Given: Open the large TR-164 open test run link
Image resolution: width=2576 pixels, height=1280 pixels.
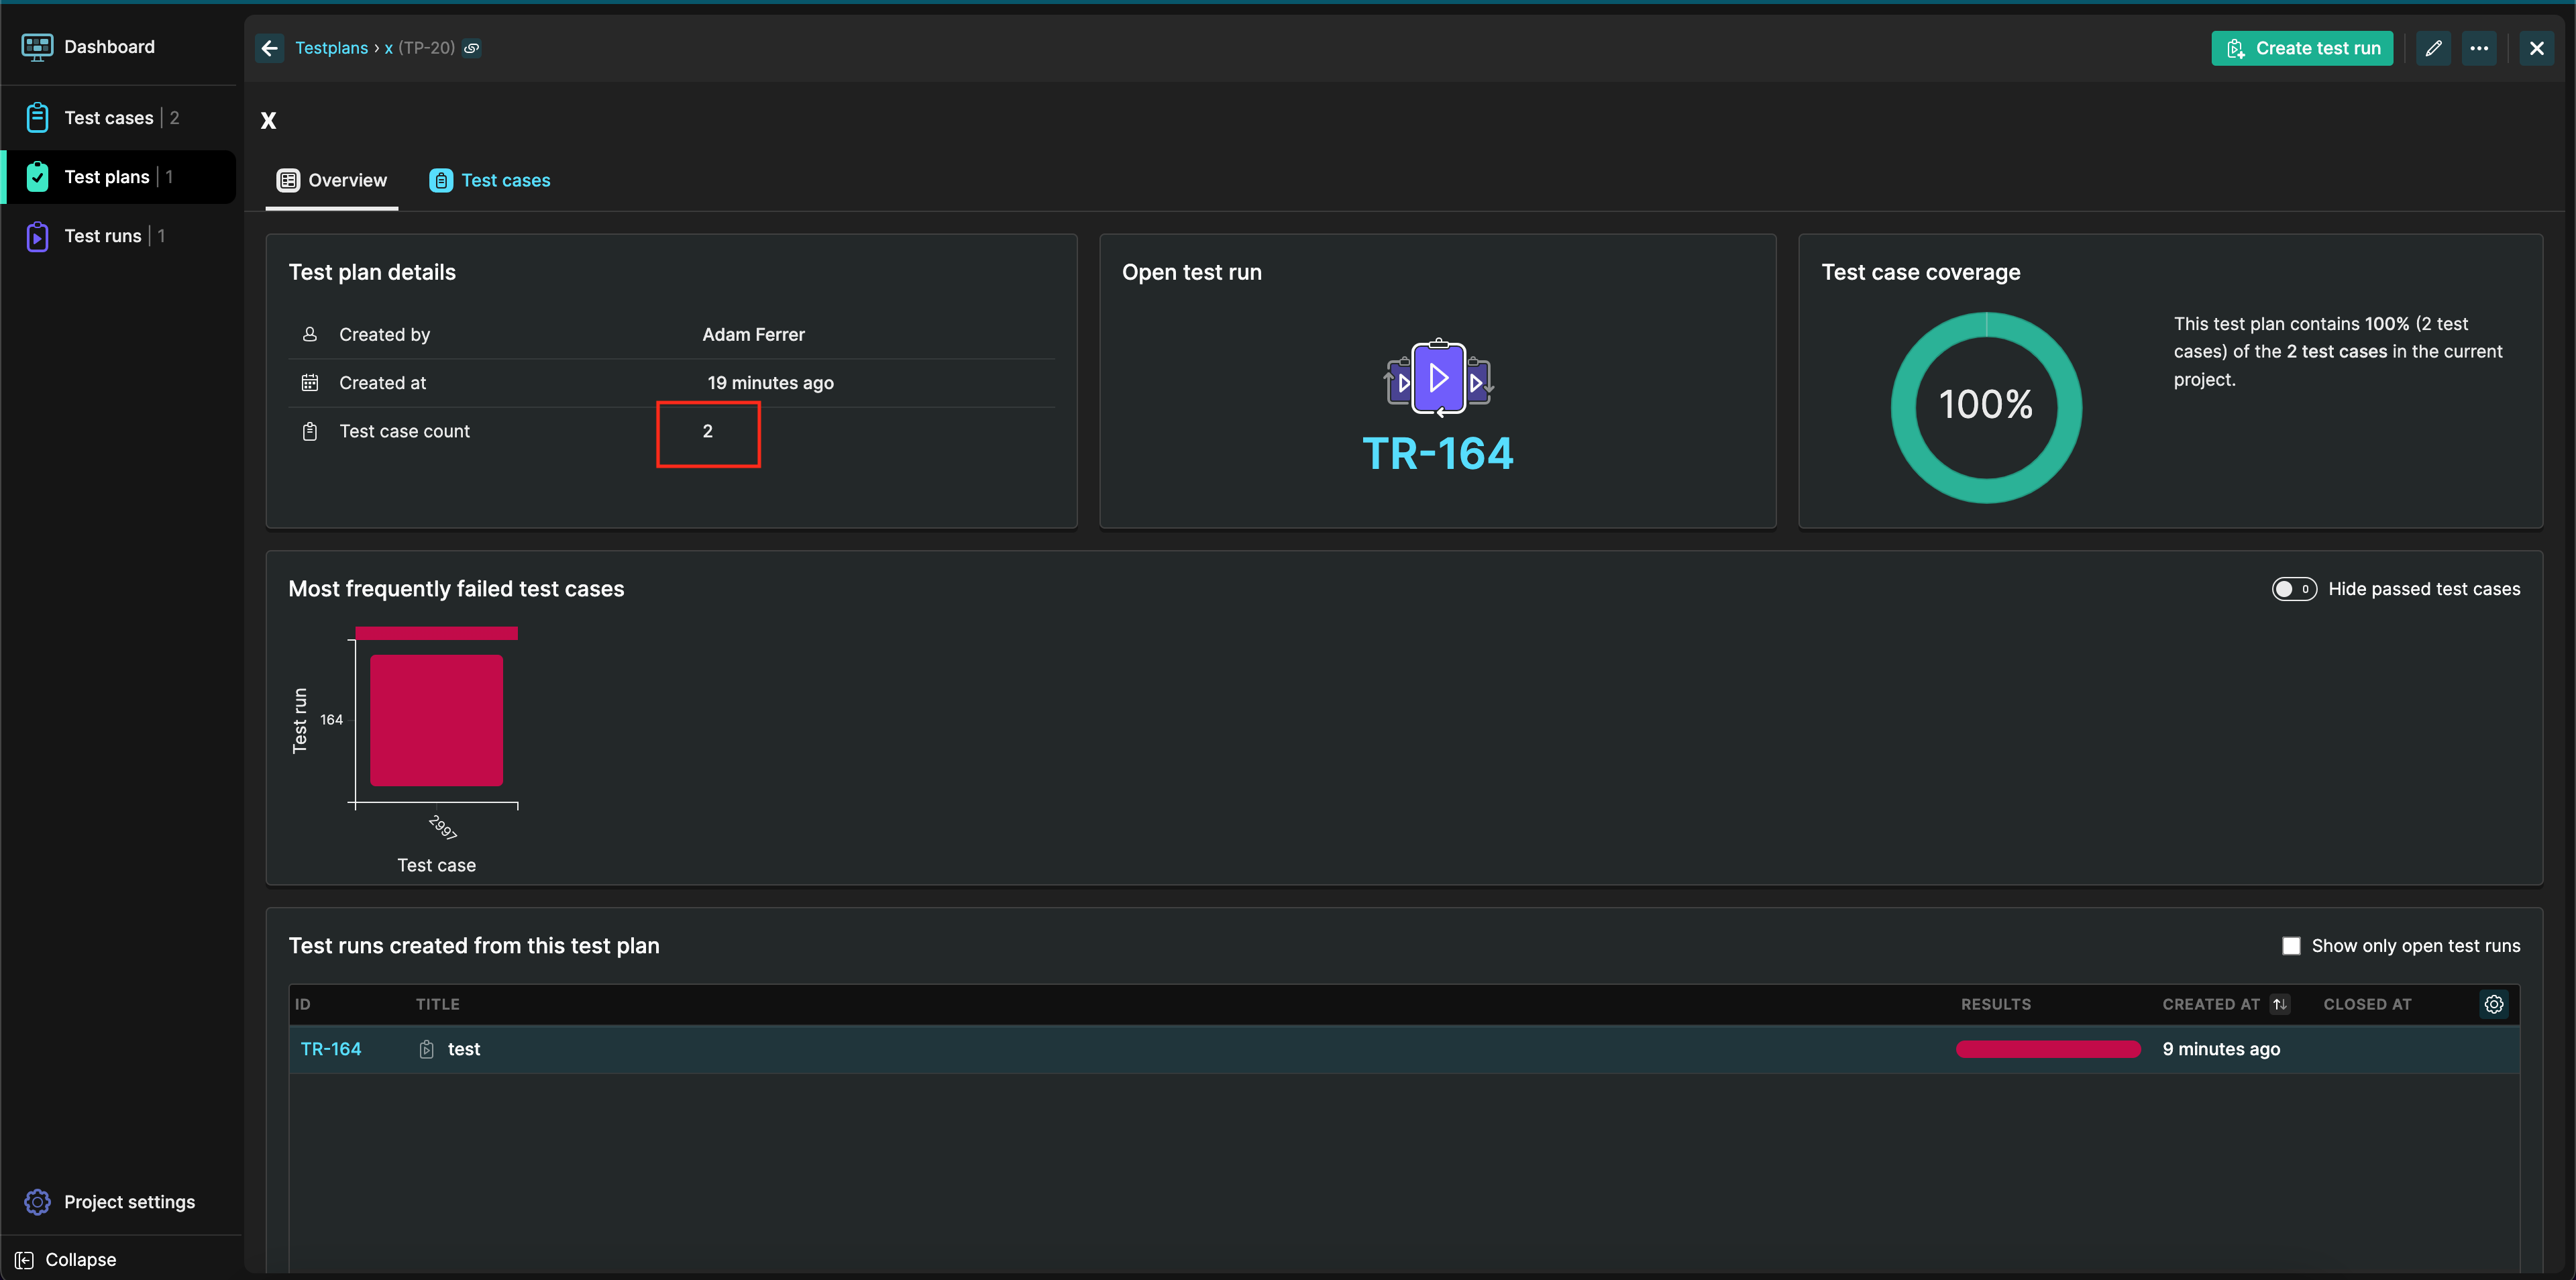Looking at the screenshot, I should pyautogui.click(x=1438, y=454).
